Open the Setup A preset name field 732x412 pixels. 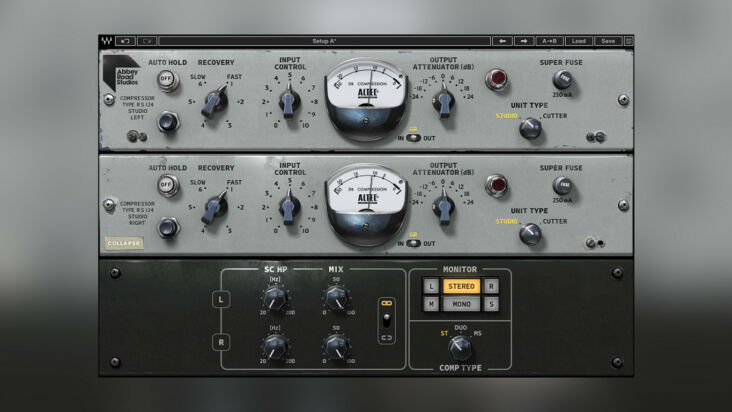coord(324,41)
